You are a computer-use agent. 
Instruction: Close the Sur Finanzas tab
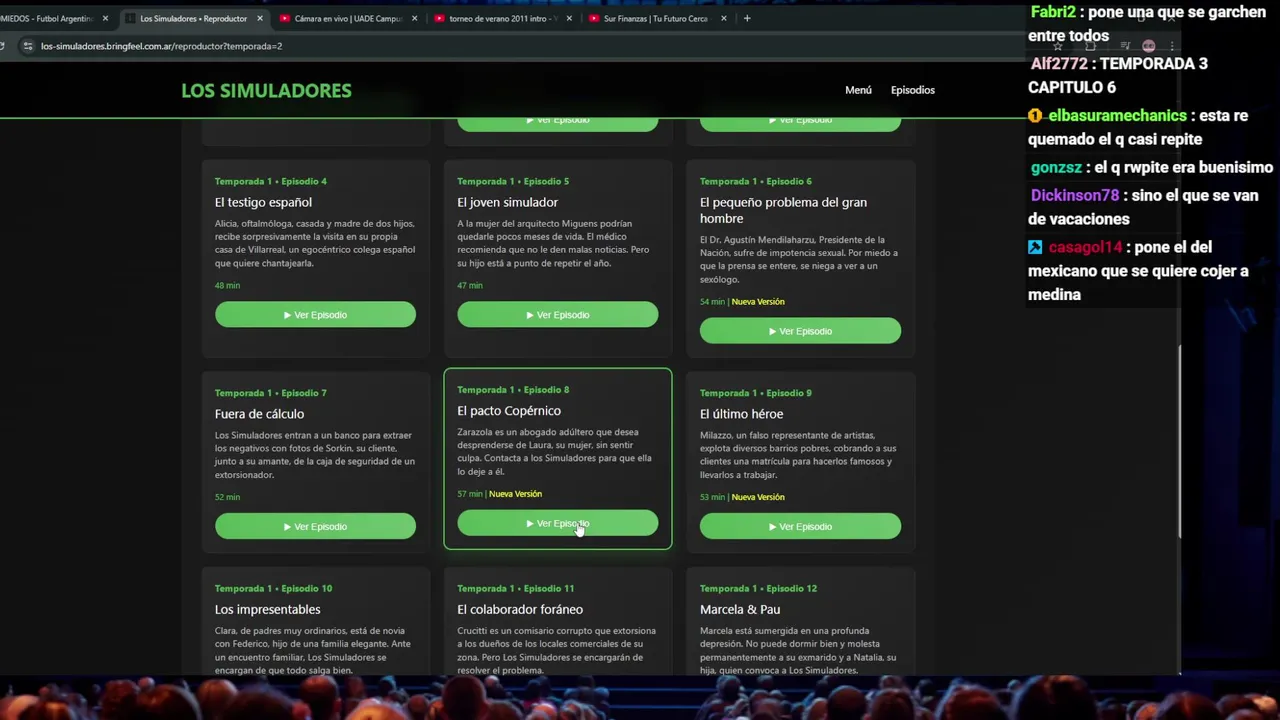[724, 18]
